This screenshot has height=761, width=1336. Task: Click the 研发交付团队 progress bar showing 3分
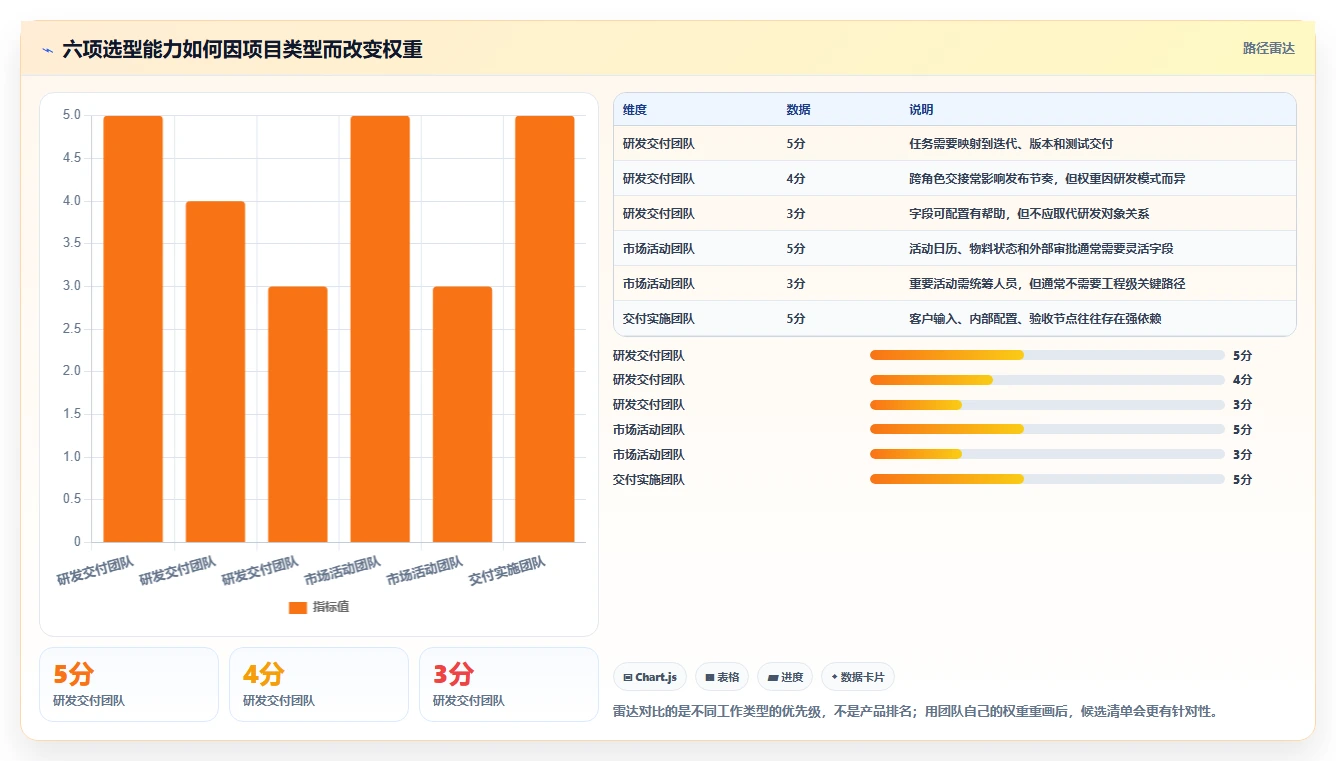click(x=1047, y=405)
